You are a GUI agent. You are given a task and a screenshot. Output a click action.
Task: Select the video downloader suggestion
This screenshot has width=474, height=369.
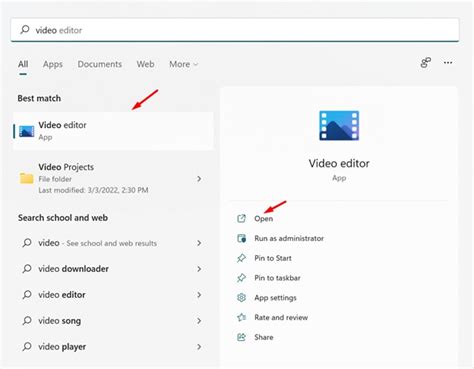(x=113, y=269)
